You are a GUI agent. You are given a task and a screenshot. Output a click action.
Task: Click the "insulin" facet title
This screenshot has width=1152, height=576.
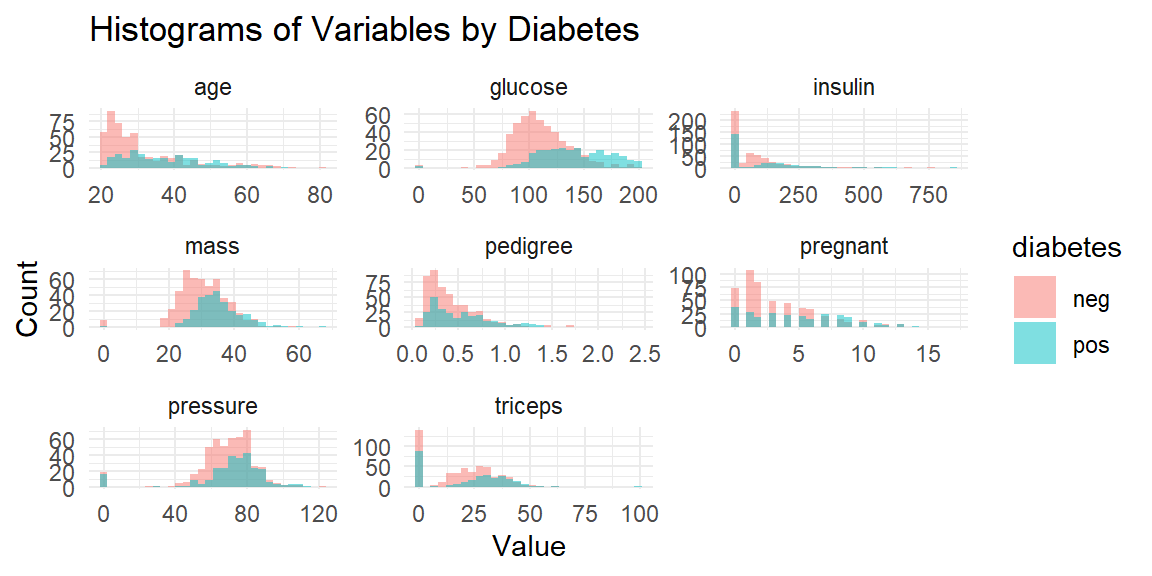coord(843,87)
